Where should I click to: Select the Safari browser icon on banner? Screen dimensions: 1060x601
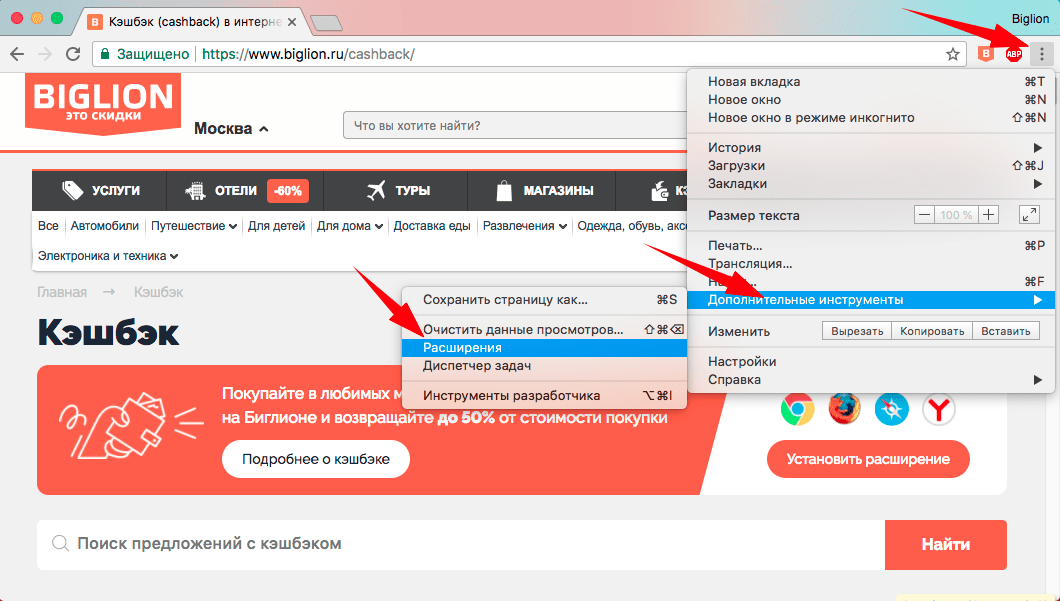coord(891,409)
